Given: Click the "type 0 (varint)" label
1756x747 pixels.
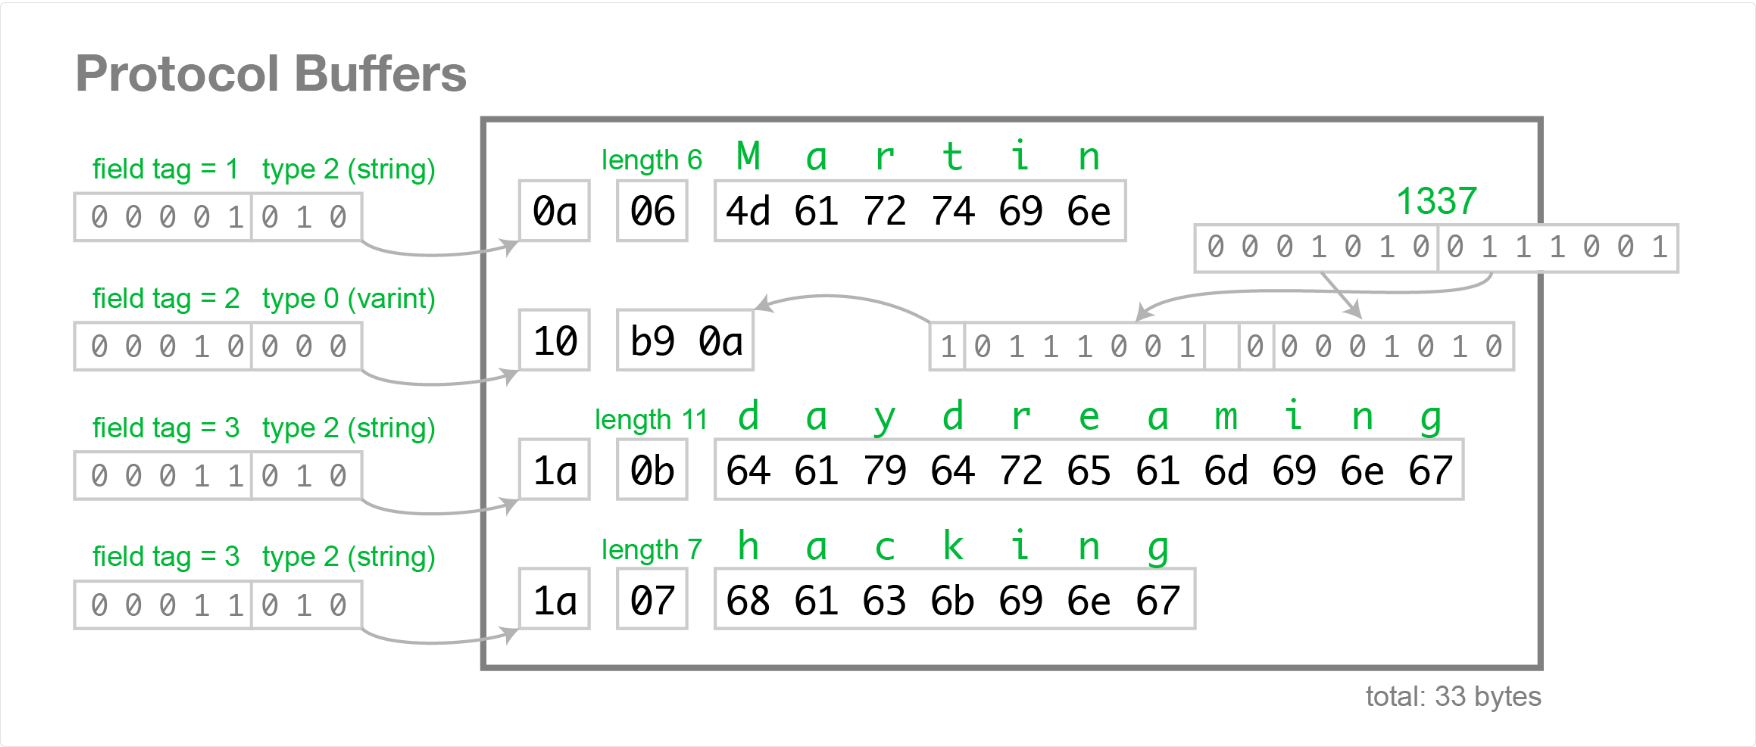Looking at the screenshot, I should click(349, 298).
